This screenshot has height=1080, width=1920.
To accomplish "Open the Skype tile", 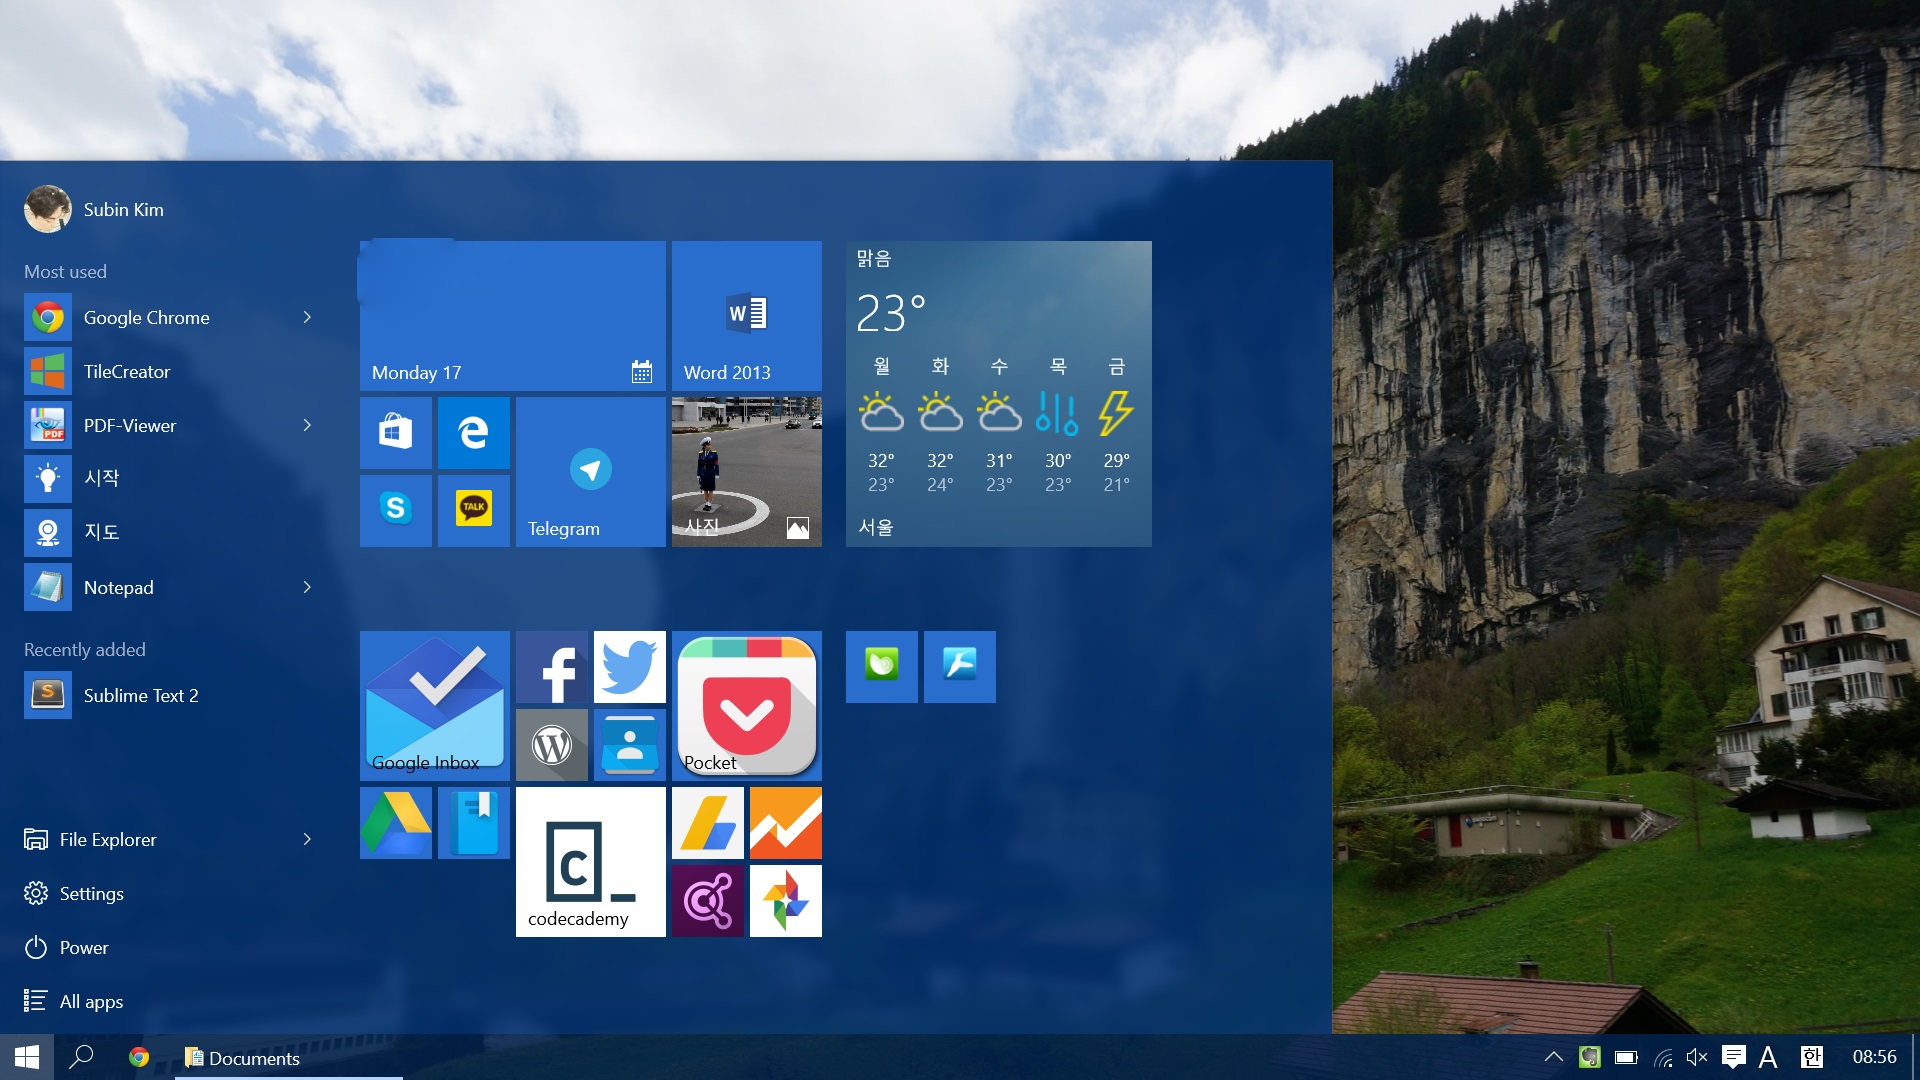I will [x=395, y=510].
